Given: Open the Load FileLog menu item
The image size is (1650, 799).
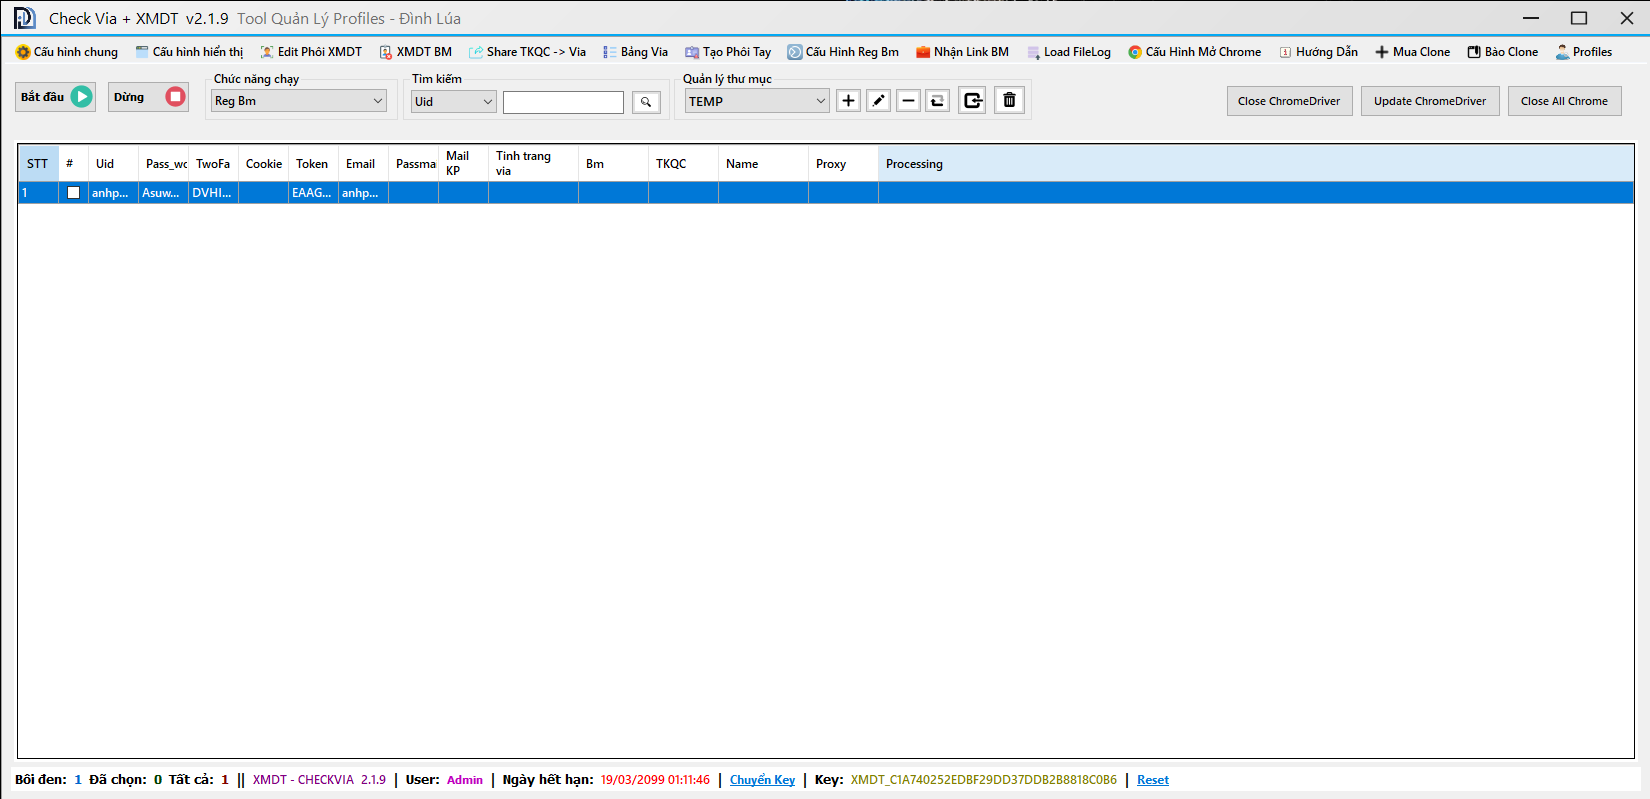Looking at the screenshot, I should tap(1068, 52).
